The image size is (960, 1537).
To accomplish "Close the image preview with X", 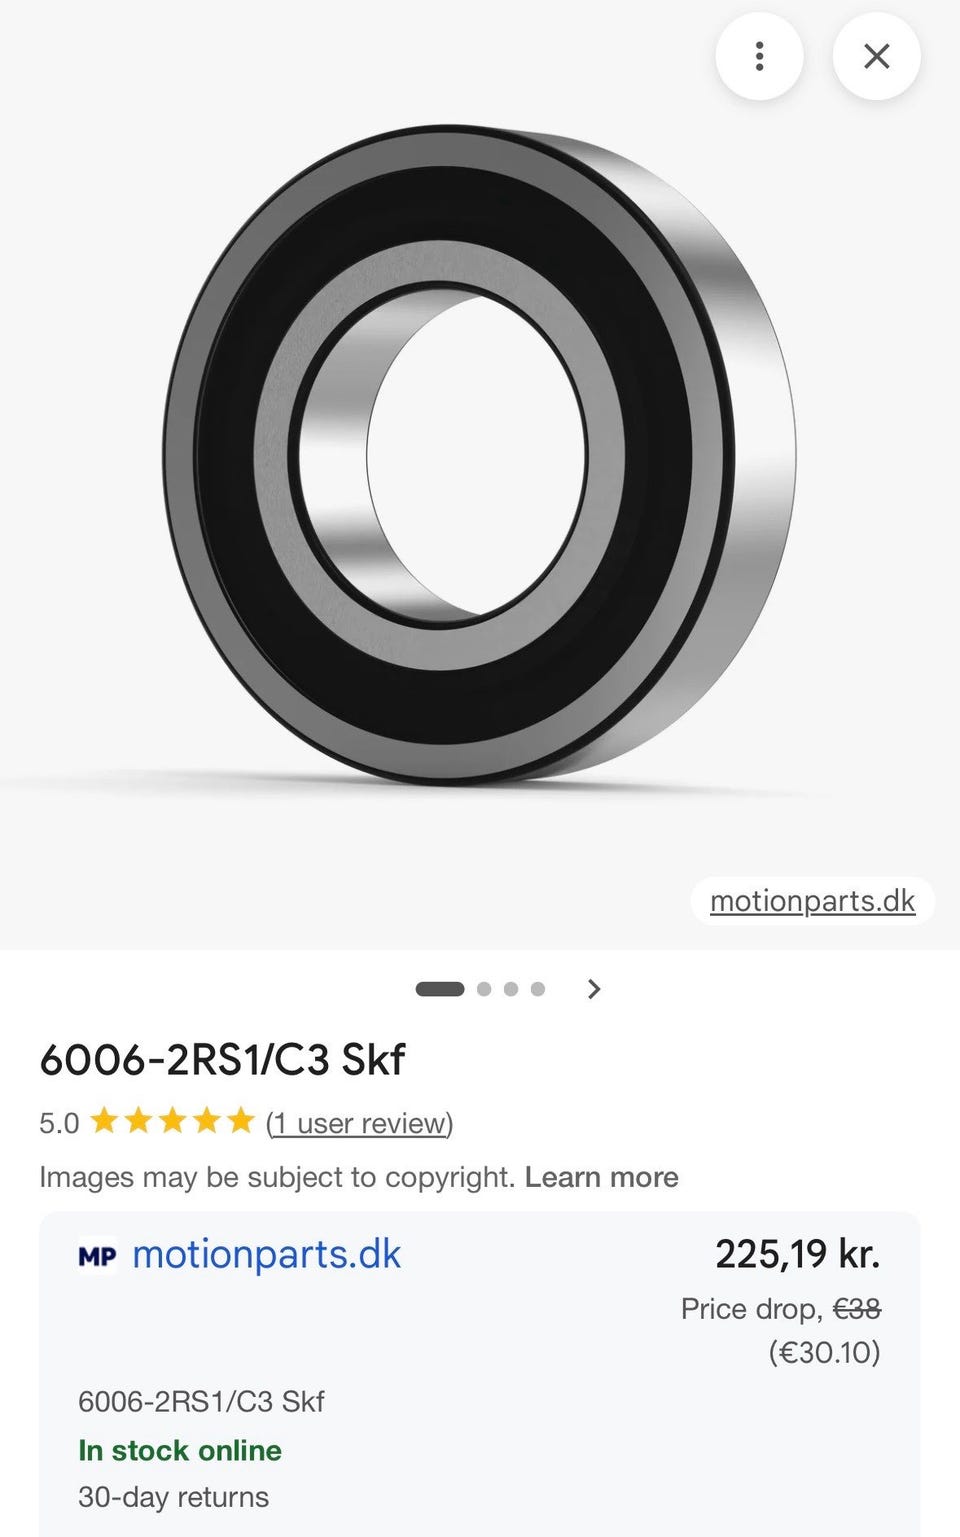I will click(x=876, y=56).
